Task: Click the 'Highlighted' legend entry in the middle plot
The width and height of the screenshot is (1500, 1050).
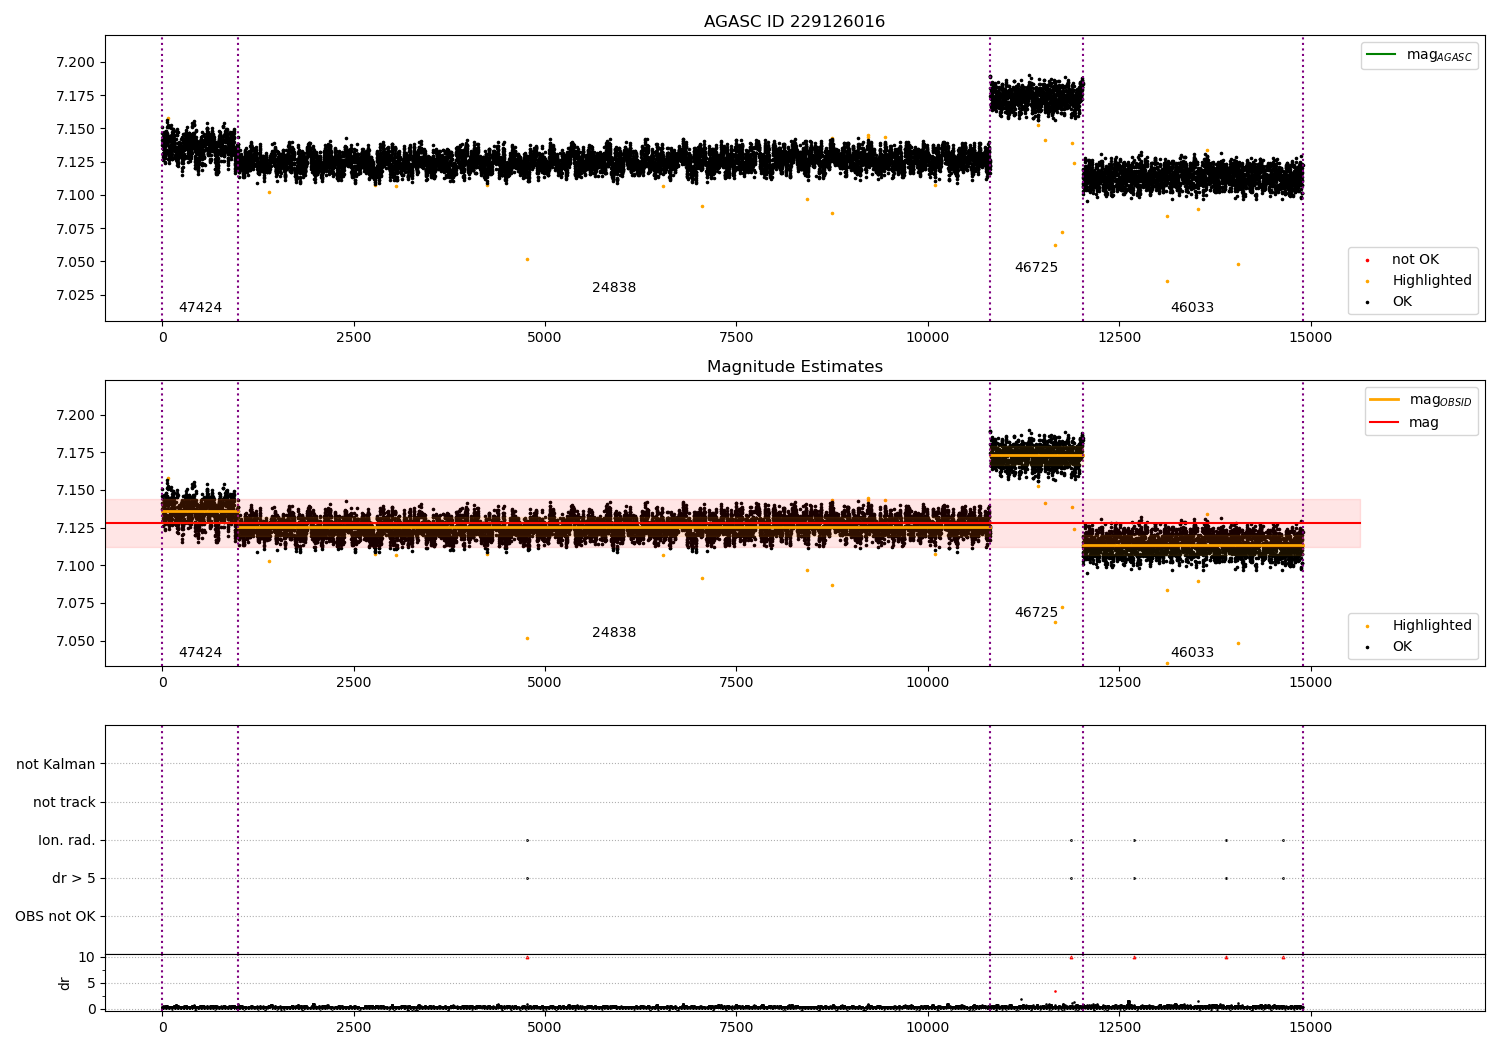Action: [1420, 626]
